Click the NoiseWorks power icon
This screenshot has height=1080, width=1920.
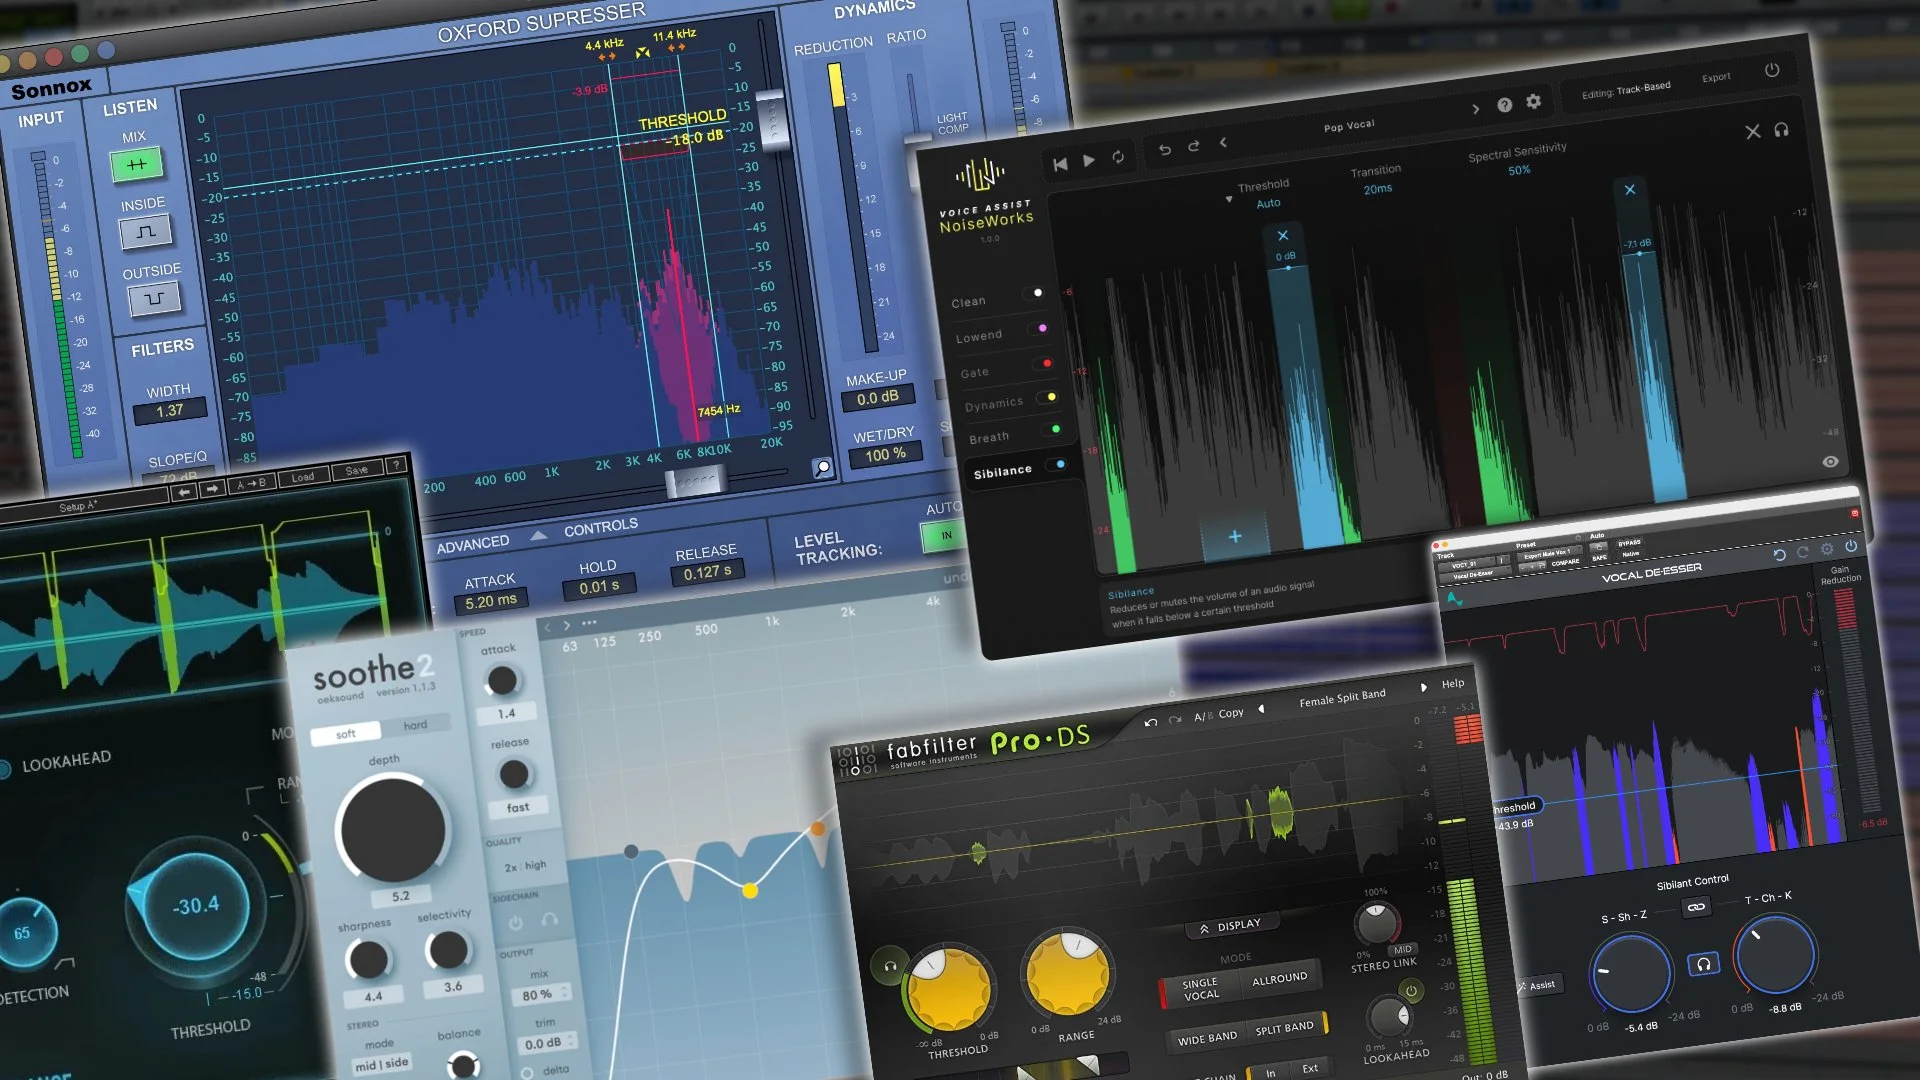pyautogui.click(x=1772, y=70)
